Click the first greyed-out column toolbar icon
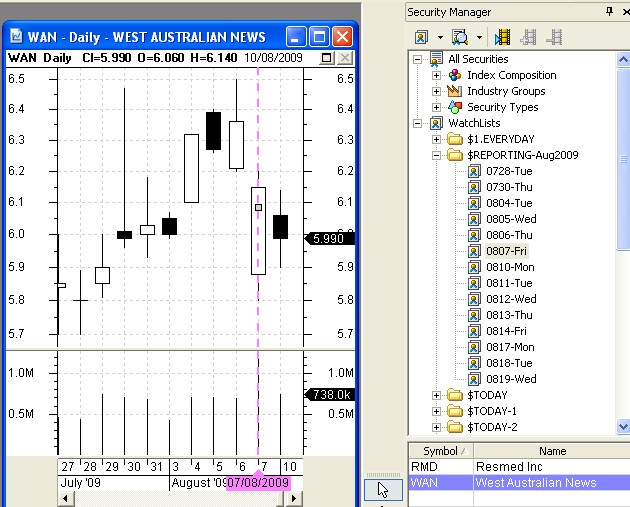 pos(528,37)
